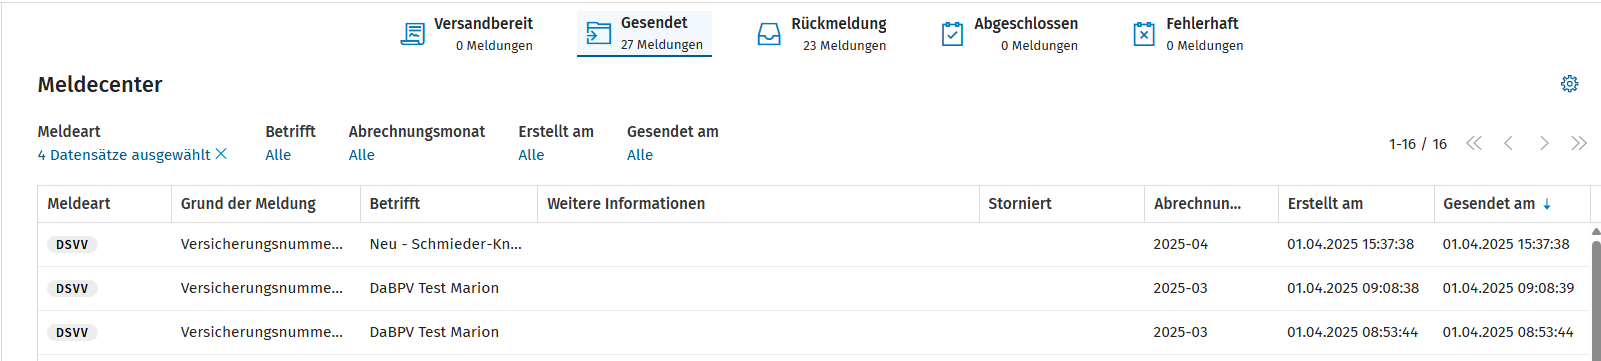Click the Fehlerhaft error document icon

1144,34
